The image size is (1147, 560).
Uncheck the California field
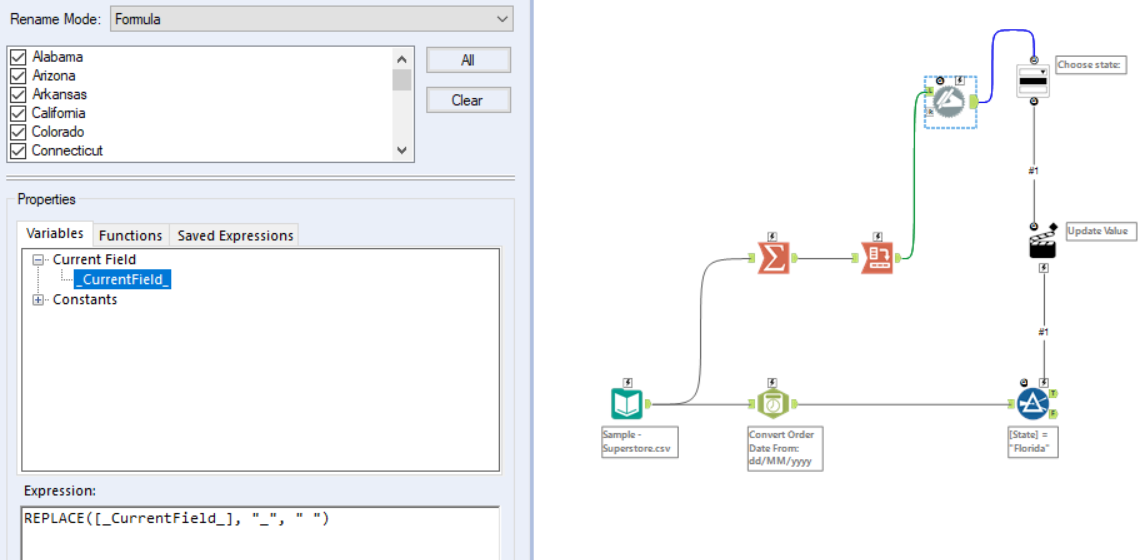coord(19,113)
